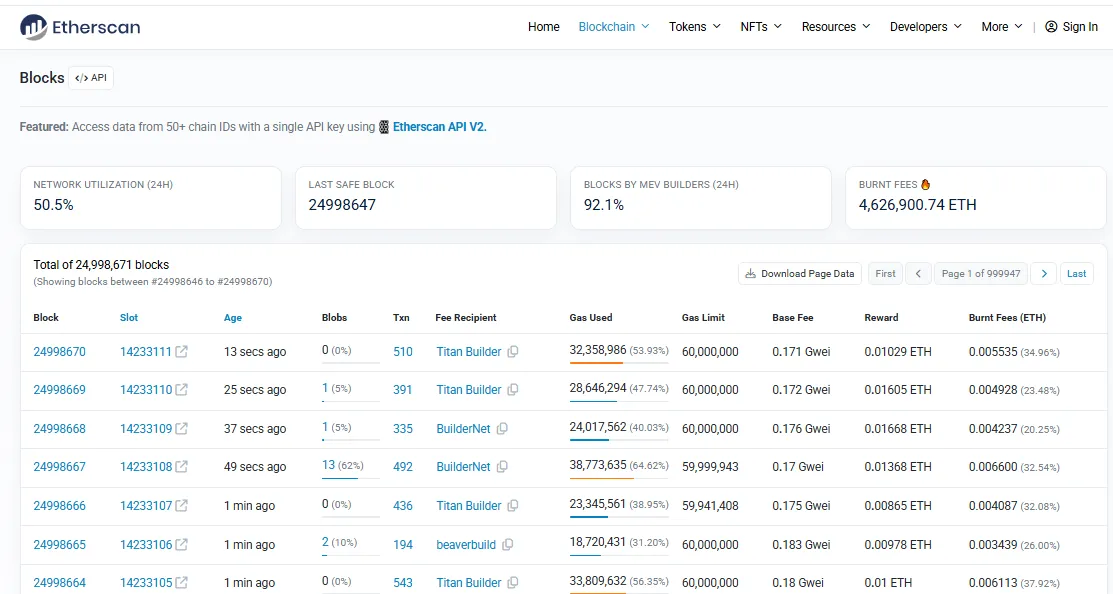1113x594 pixels.
Task: Open the Developers dropdown menu
Action: [926, 26]
